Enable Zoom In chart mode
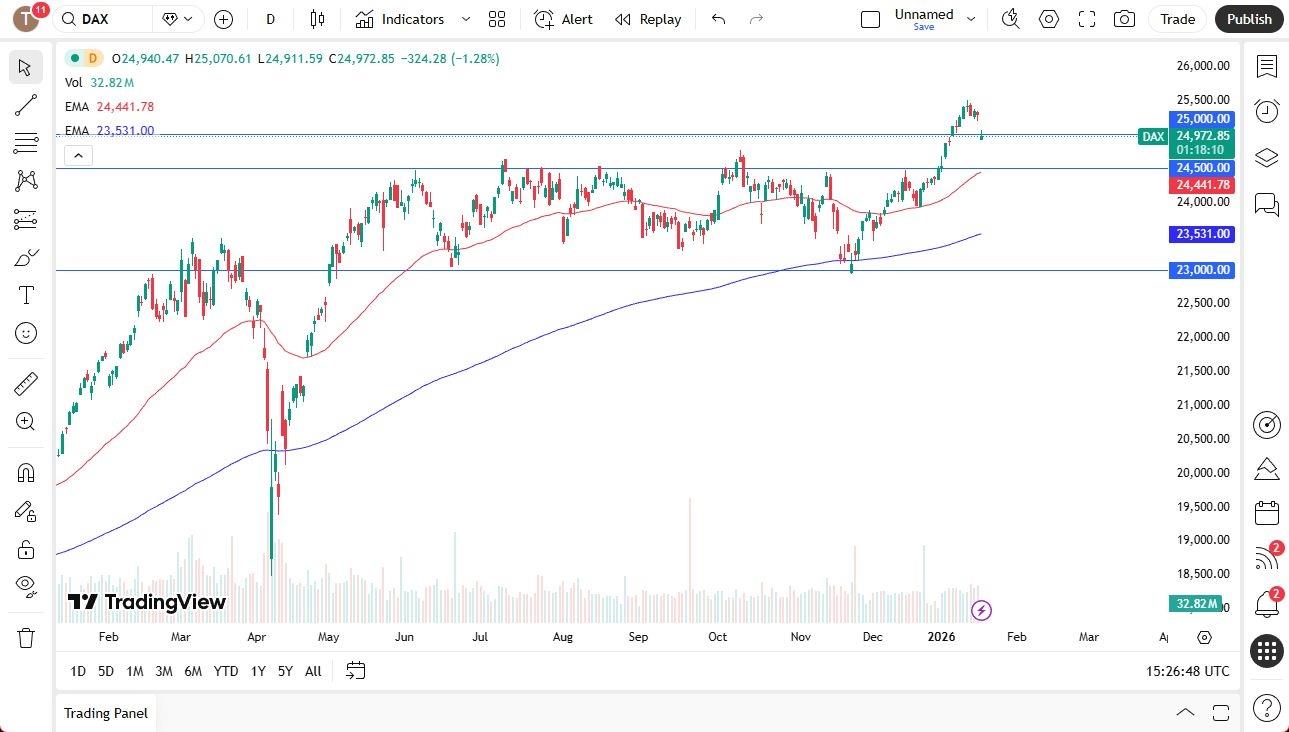The height and width of the screenshot is (732, 1289). pyautogui.click(x=25, y=421)
